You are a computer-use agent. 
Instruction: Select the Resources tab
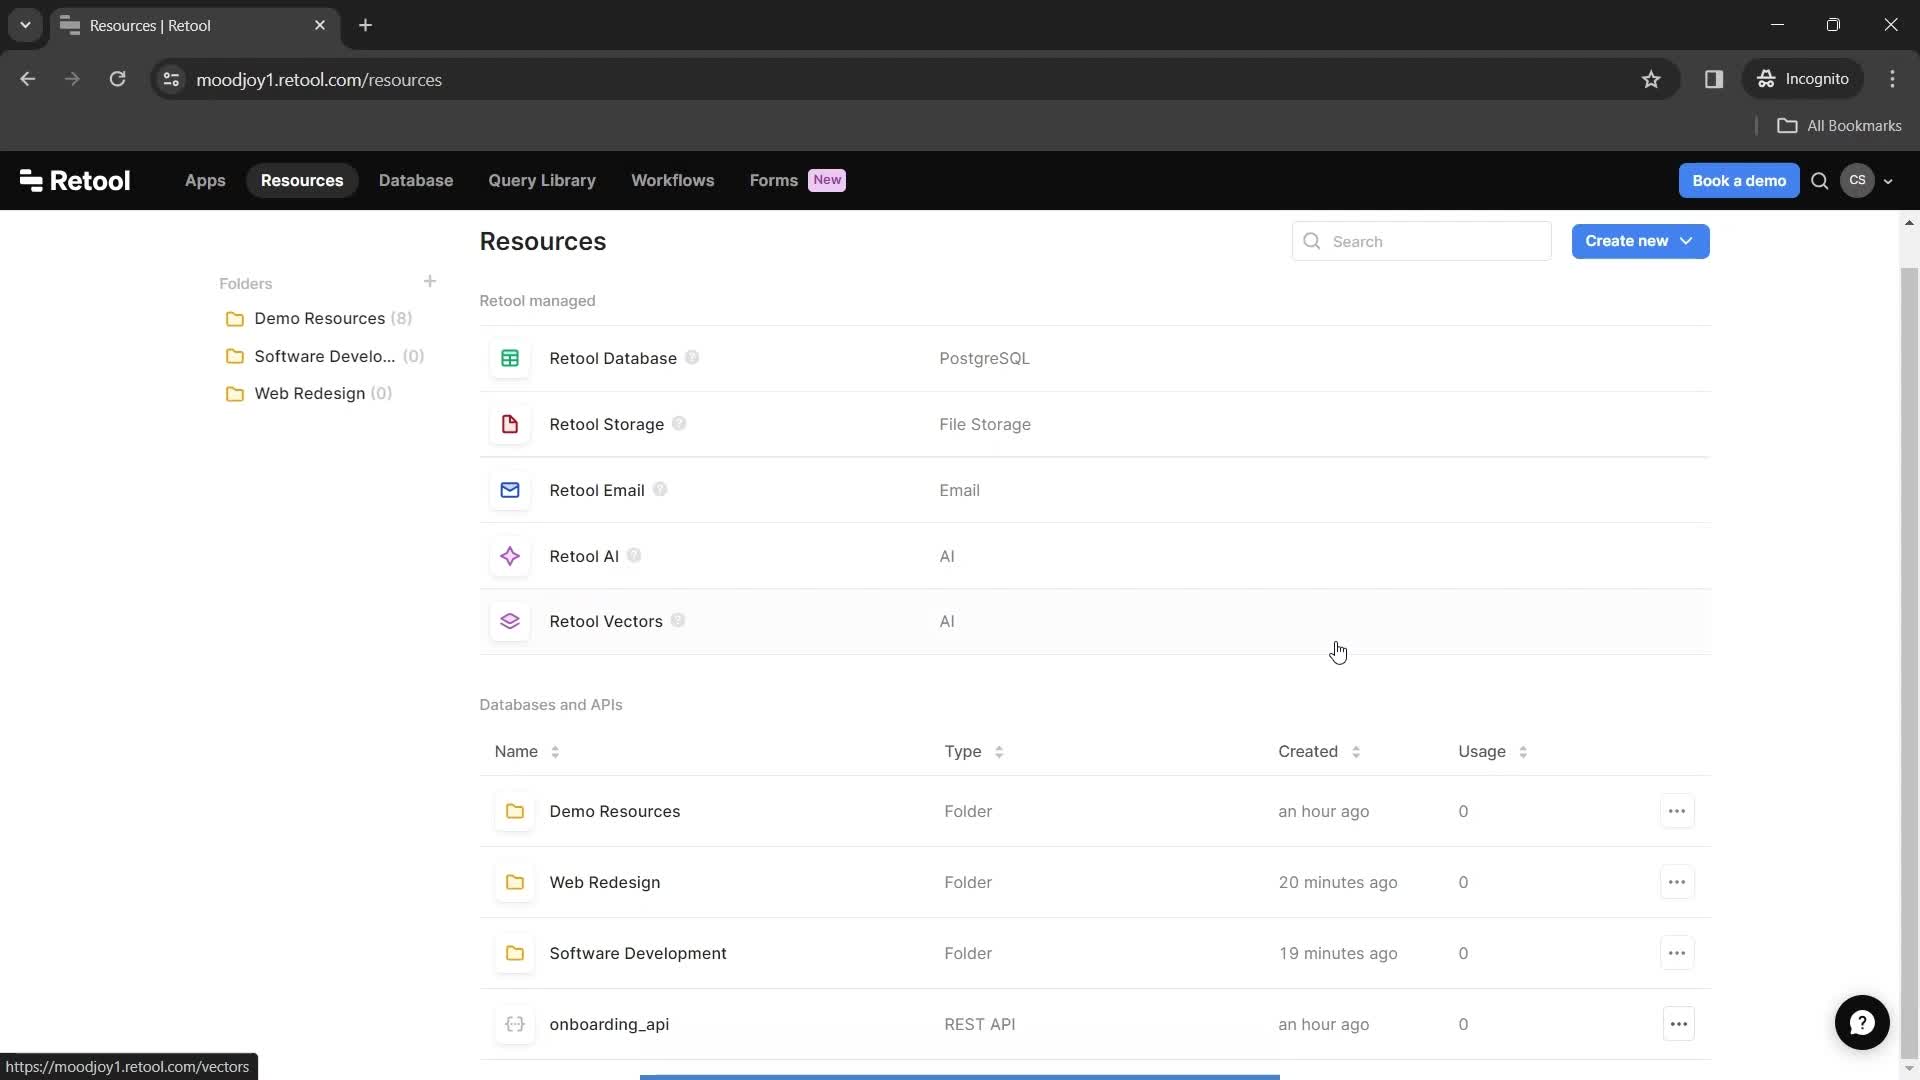tap(302, 181)
